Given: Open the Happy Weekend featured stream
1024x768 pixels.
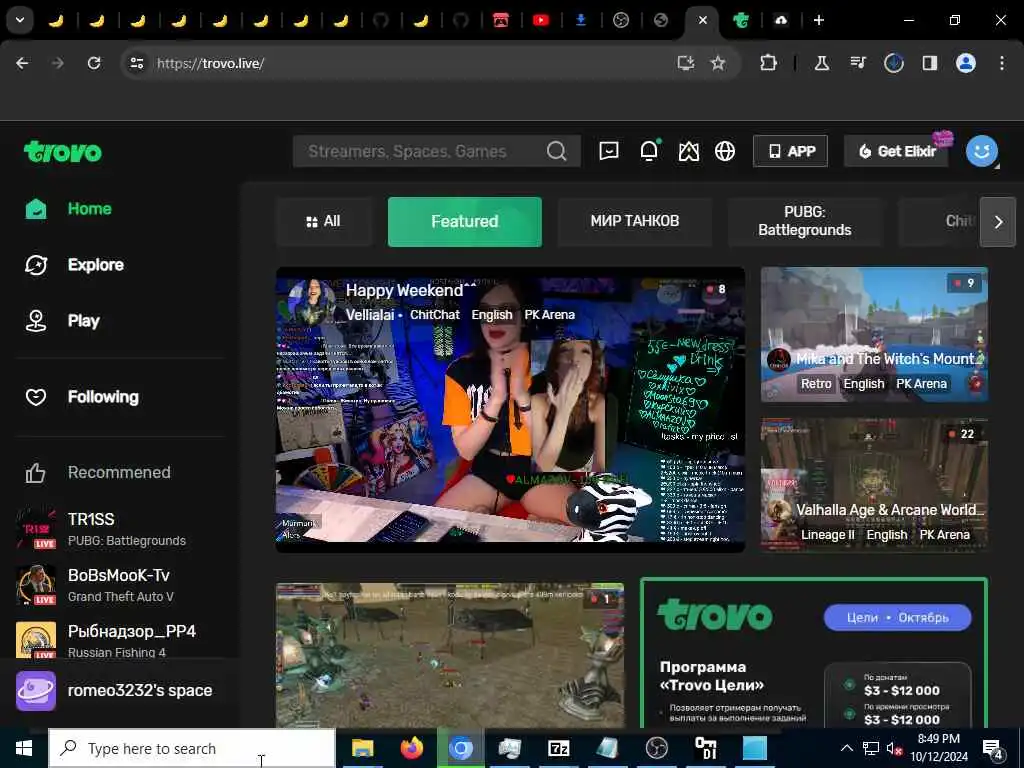Looking at the screenshot, I should pos(510,410).
